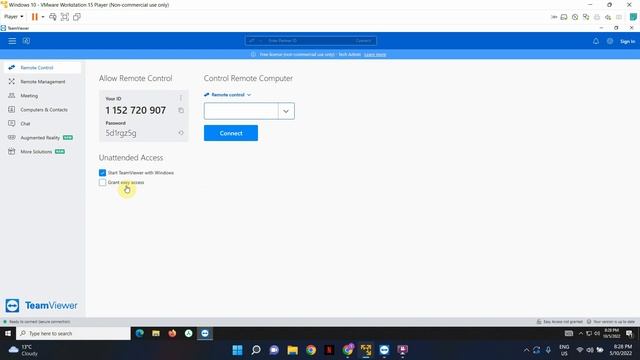Open Firefox from guest taskbar
Screen dimensions: 640x360
pos(172,333)
